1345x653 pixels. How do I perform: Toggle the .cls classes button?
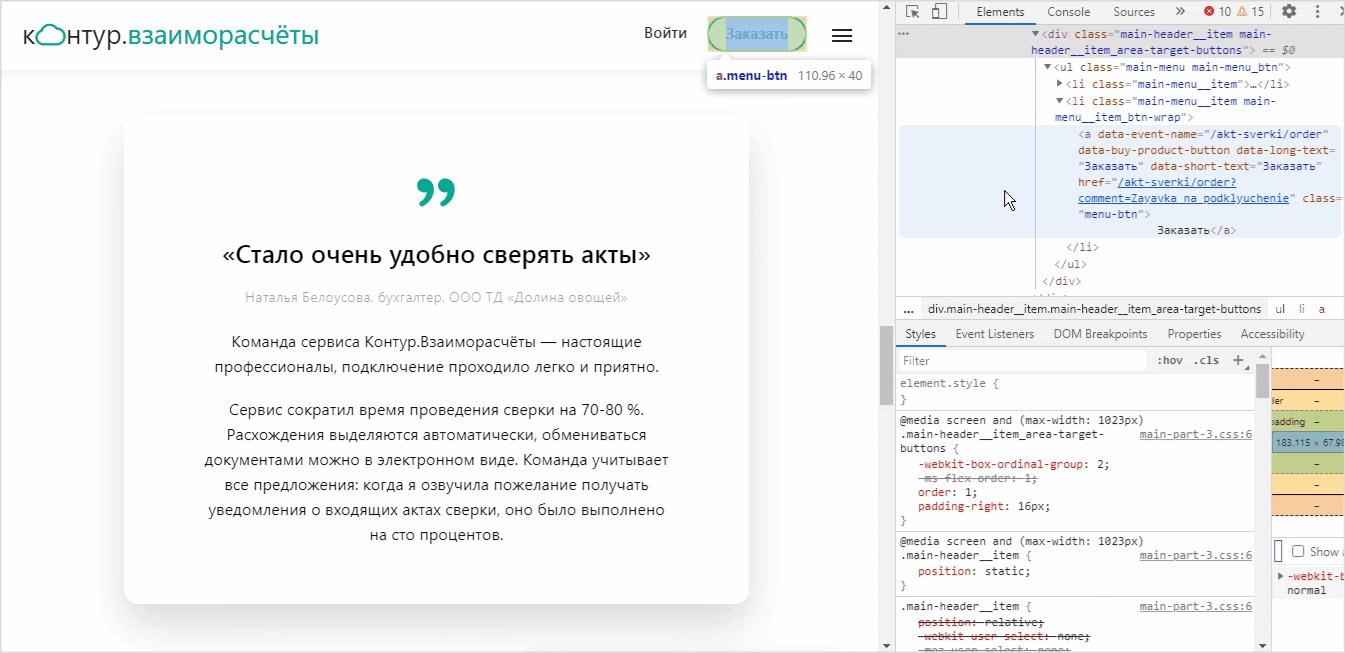point(1207,360)
